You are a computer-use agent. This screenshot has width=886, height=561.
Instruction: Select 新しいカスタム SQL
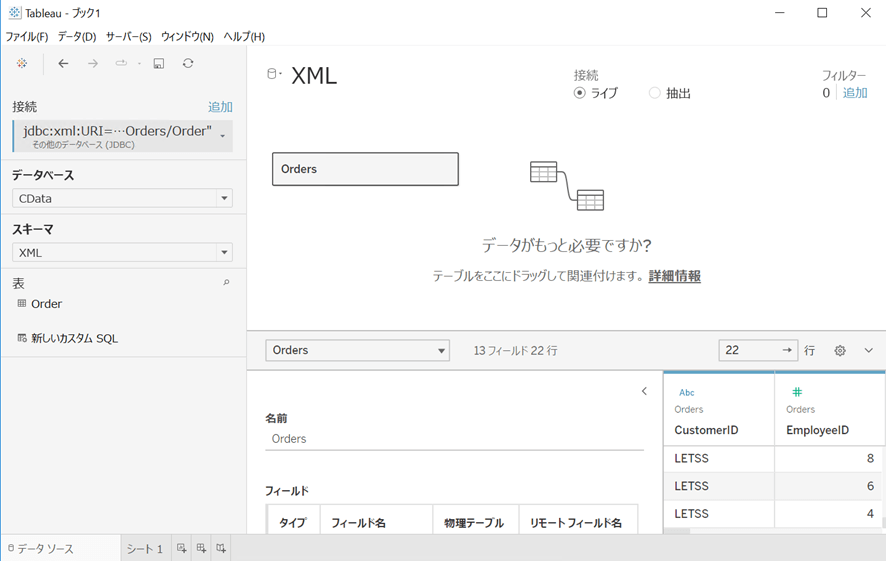(x=74, y=338)
